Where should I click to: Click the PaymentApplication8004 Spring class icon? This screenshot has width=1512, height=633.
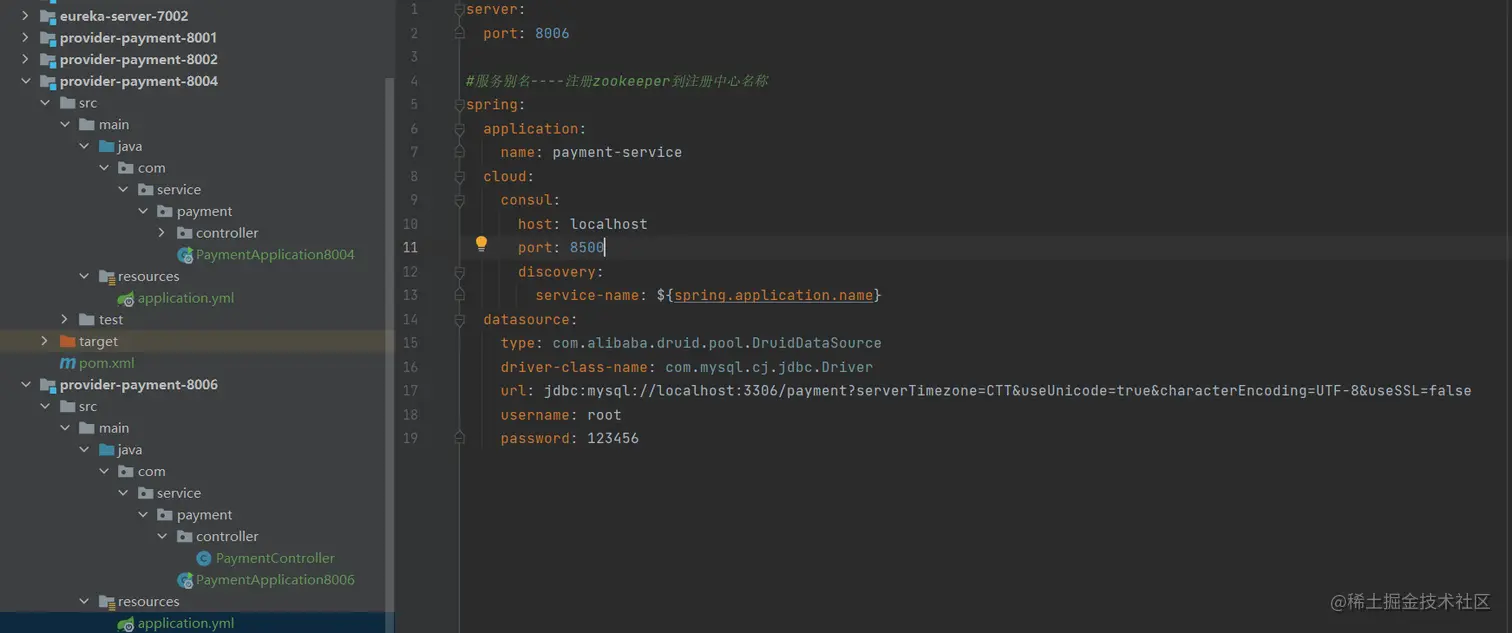click(185, 255)
